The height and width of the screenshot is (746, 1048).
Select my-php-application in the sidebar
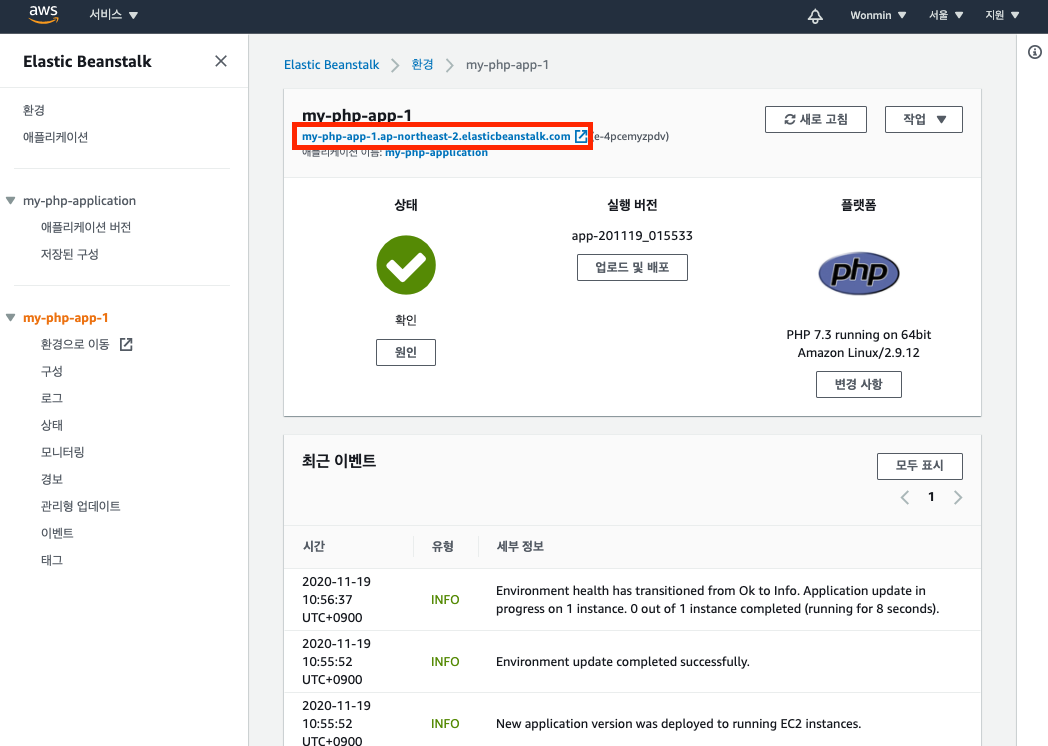[x=79, y=201]
